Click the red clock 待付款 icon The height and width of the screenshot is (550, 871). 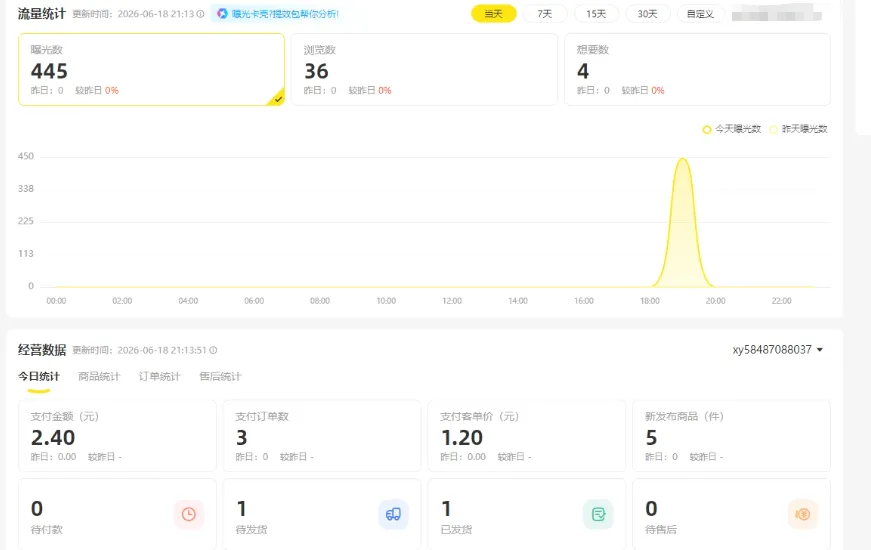click(x=189, y=514)
